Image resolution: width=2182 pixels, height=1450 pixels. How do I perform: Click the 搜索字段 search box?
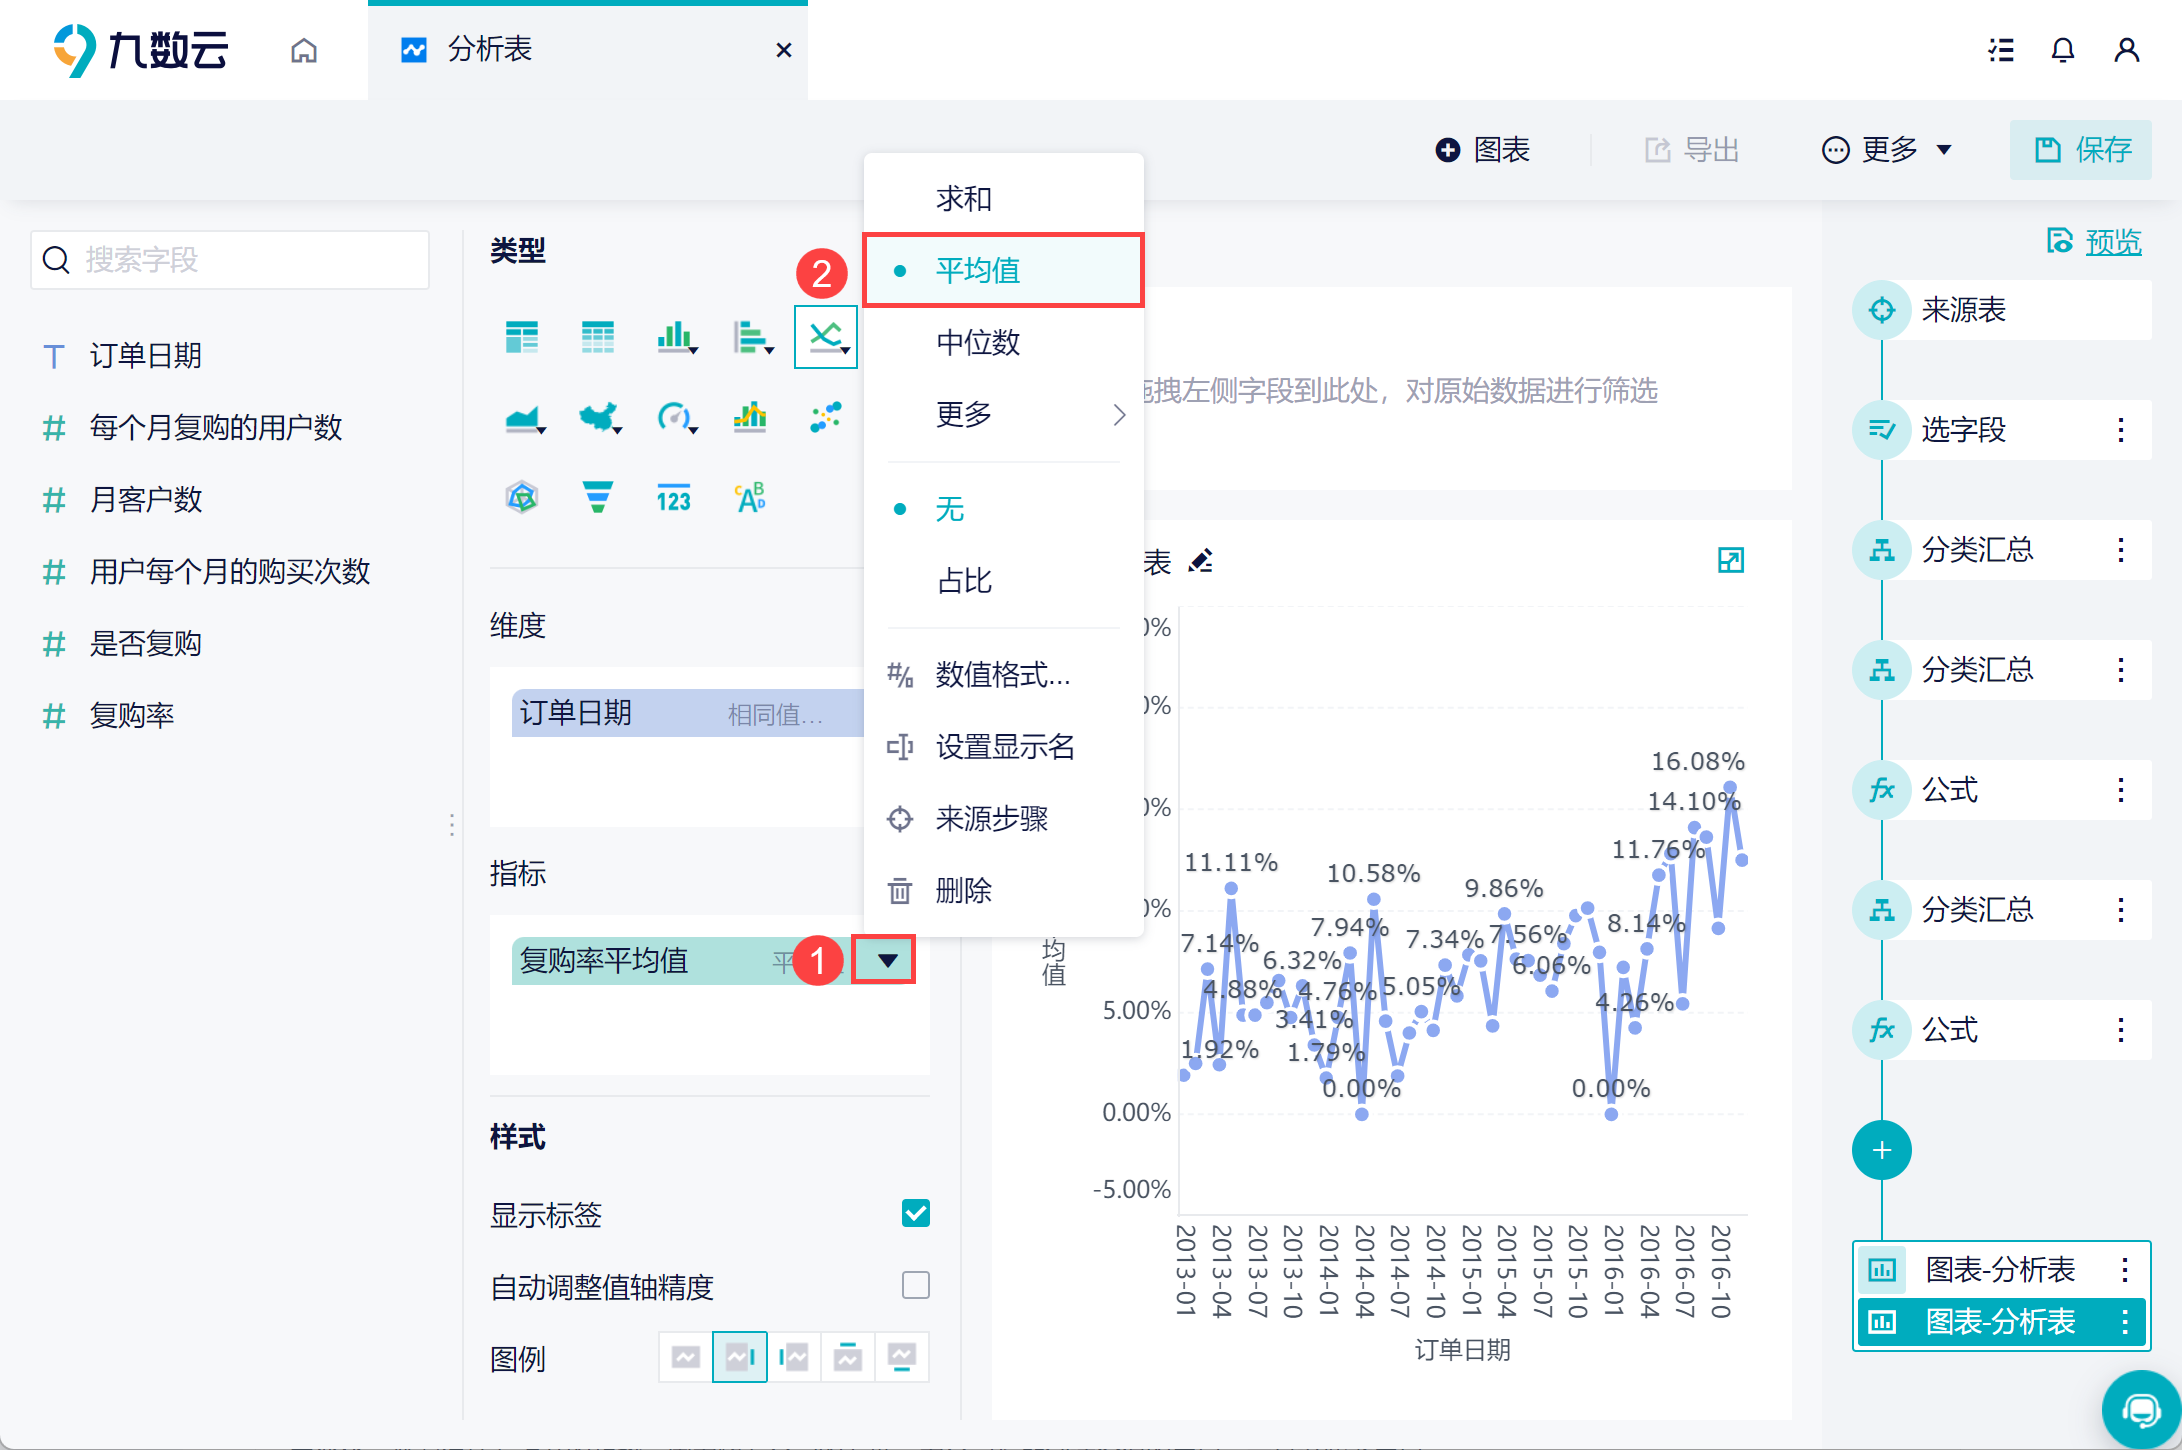tap(230, 260)
